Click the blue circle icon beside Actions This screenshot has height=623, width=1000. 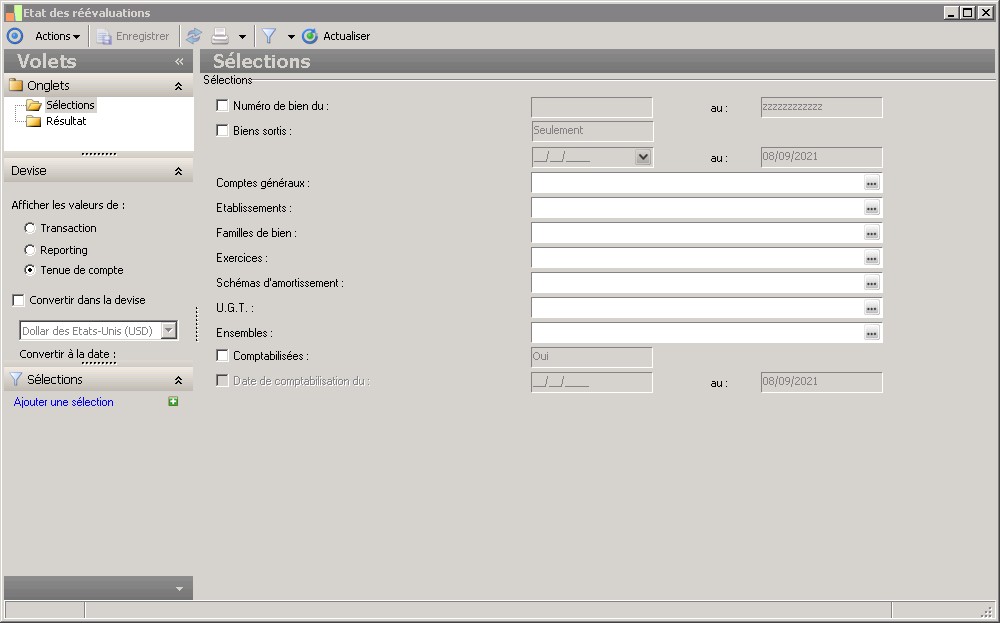click(15, 36)
